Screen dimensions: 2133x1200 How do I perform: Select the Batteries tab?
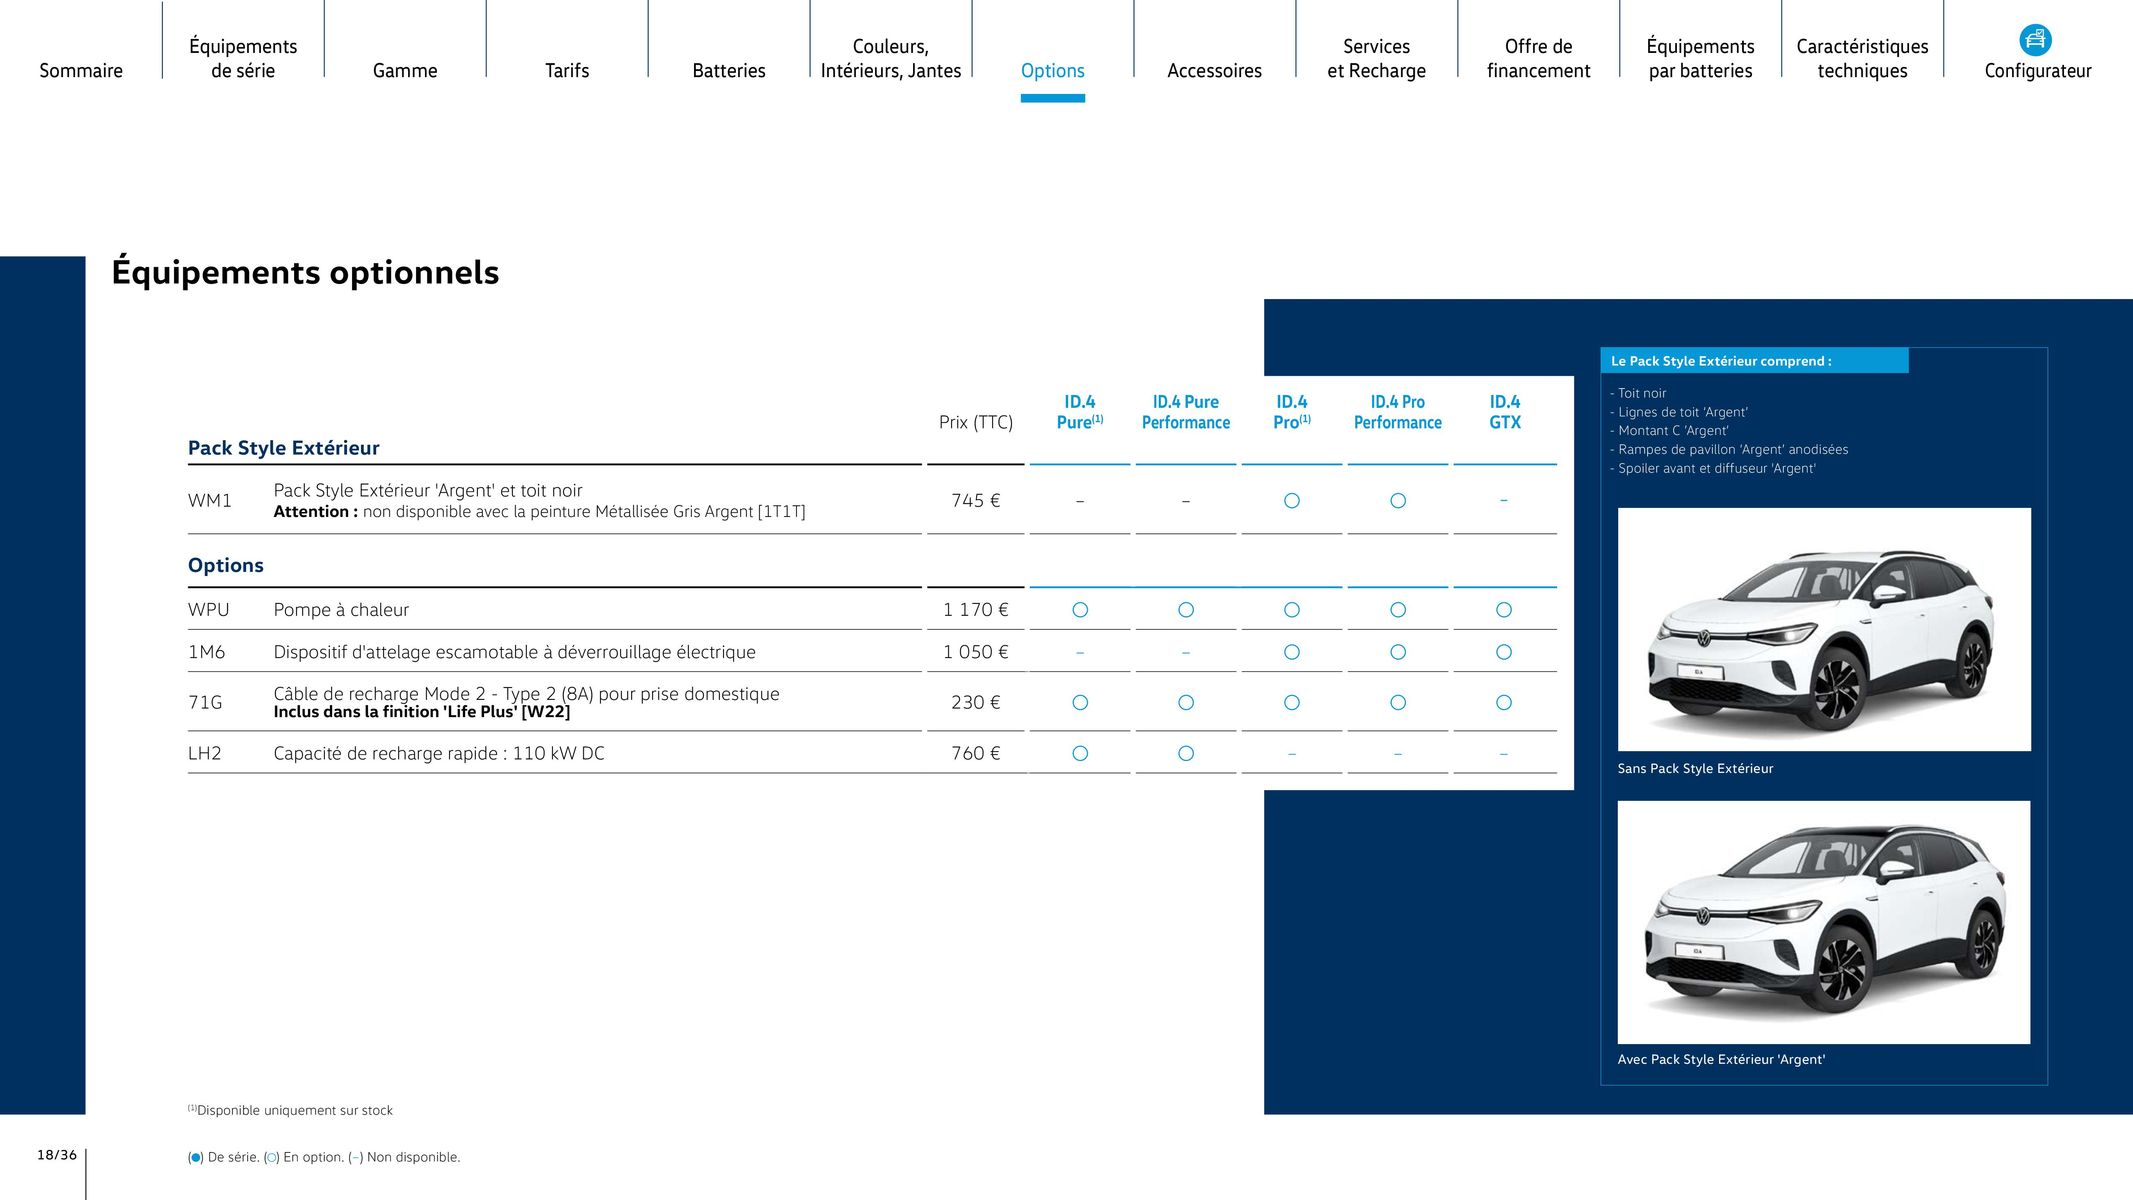tap(729, 71)
